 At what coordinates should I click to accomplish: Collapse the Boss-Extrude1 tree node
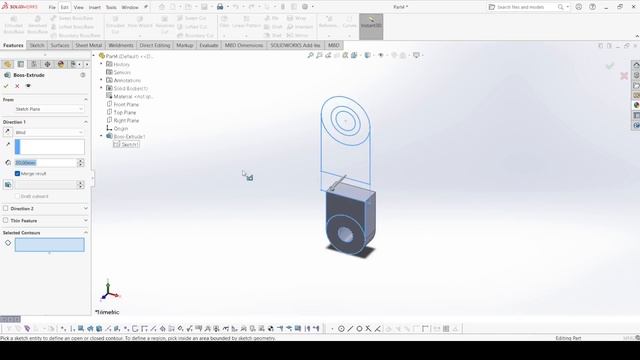tap(102, 136)
